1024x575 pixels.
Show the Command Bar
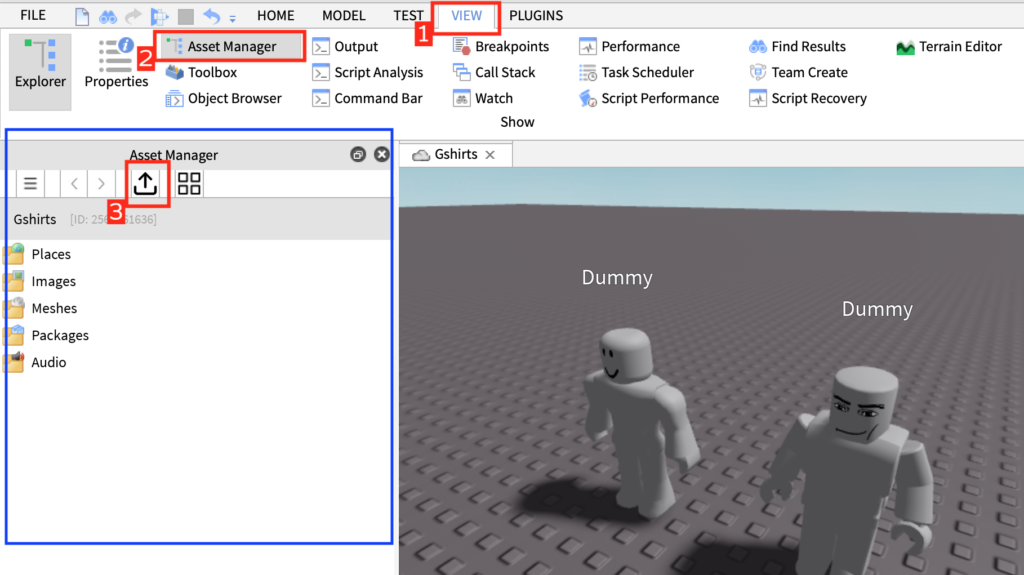(x=367, y=99)
